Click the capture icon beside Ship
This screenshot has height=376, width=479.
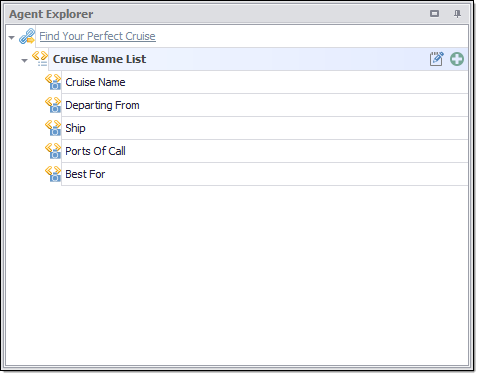click(x=53, y=128)
